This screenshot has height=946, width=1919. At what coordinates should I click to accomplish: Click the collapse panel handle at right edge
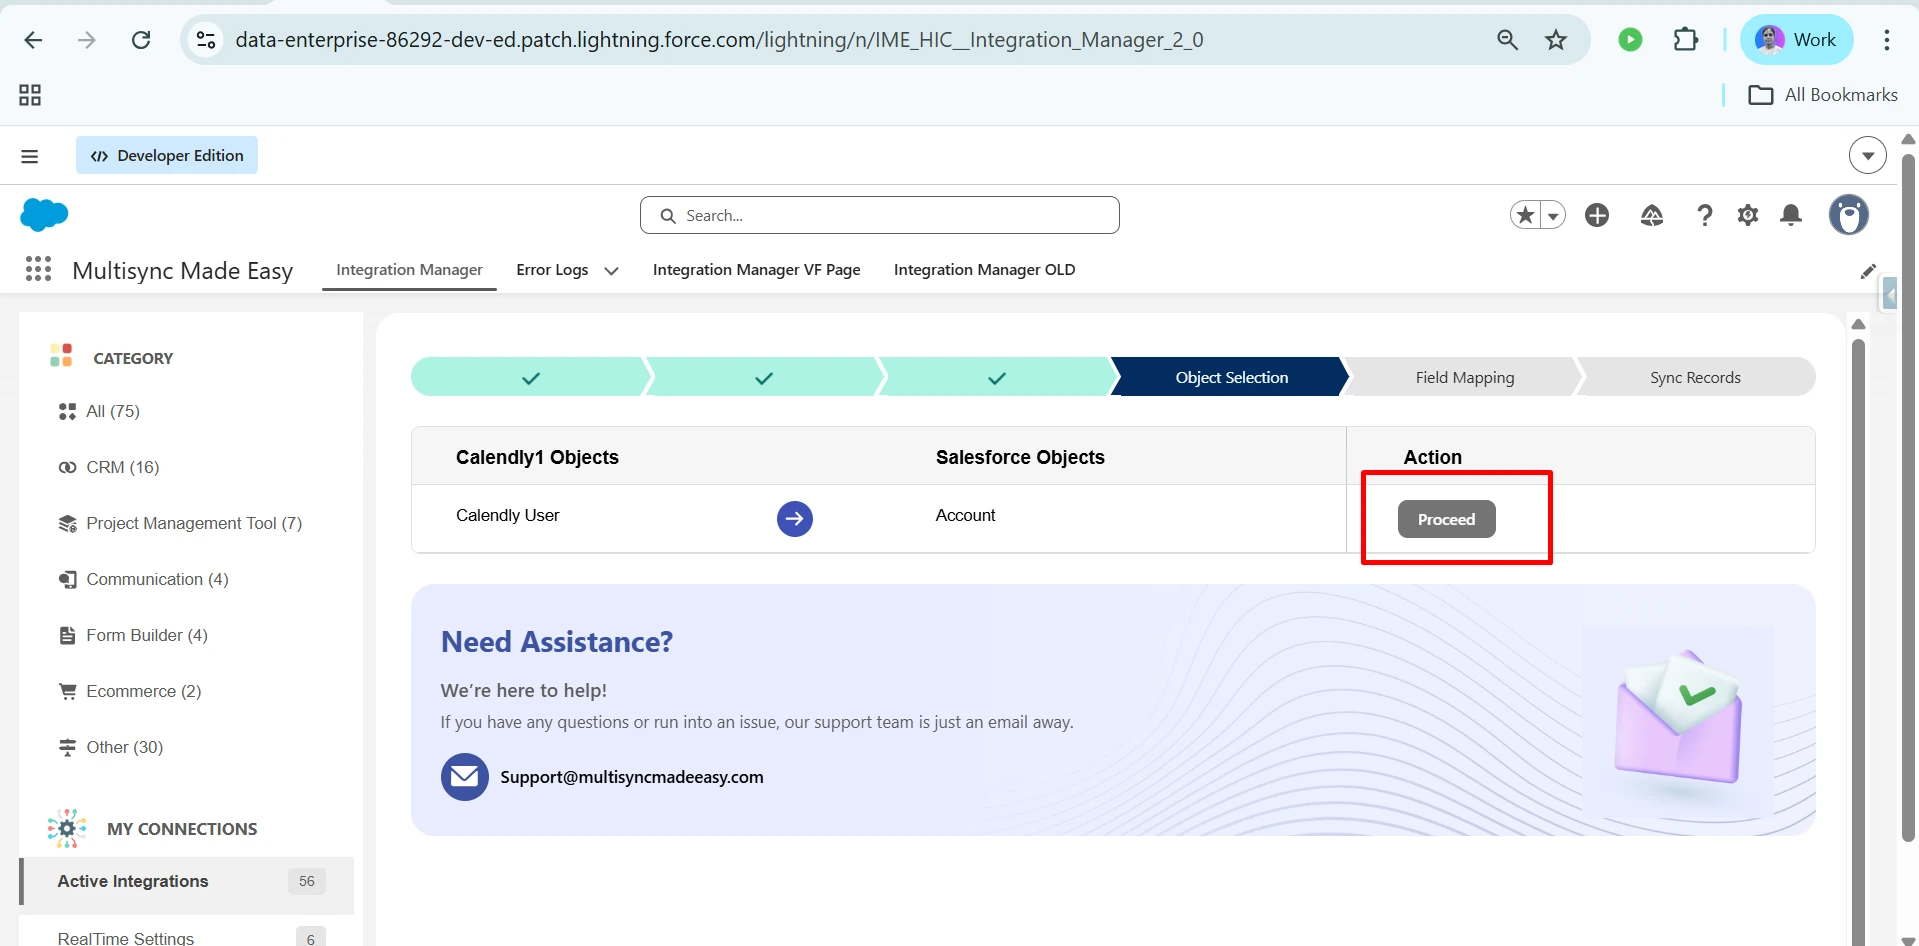pyautogui.click(x=1889, y=294)
